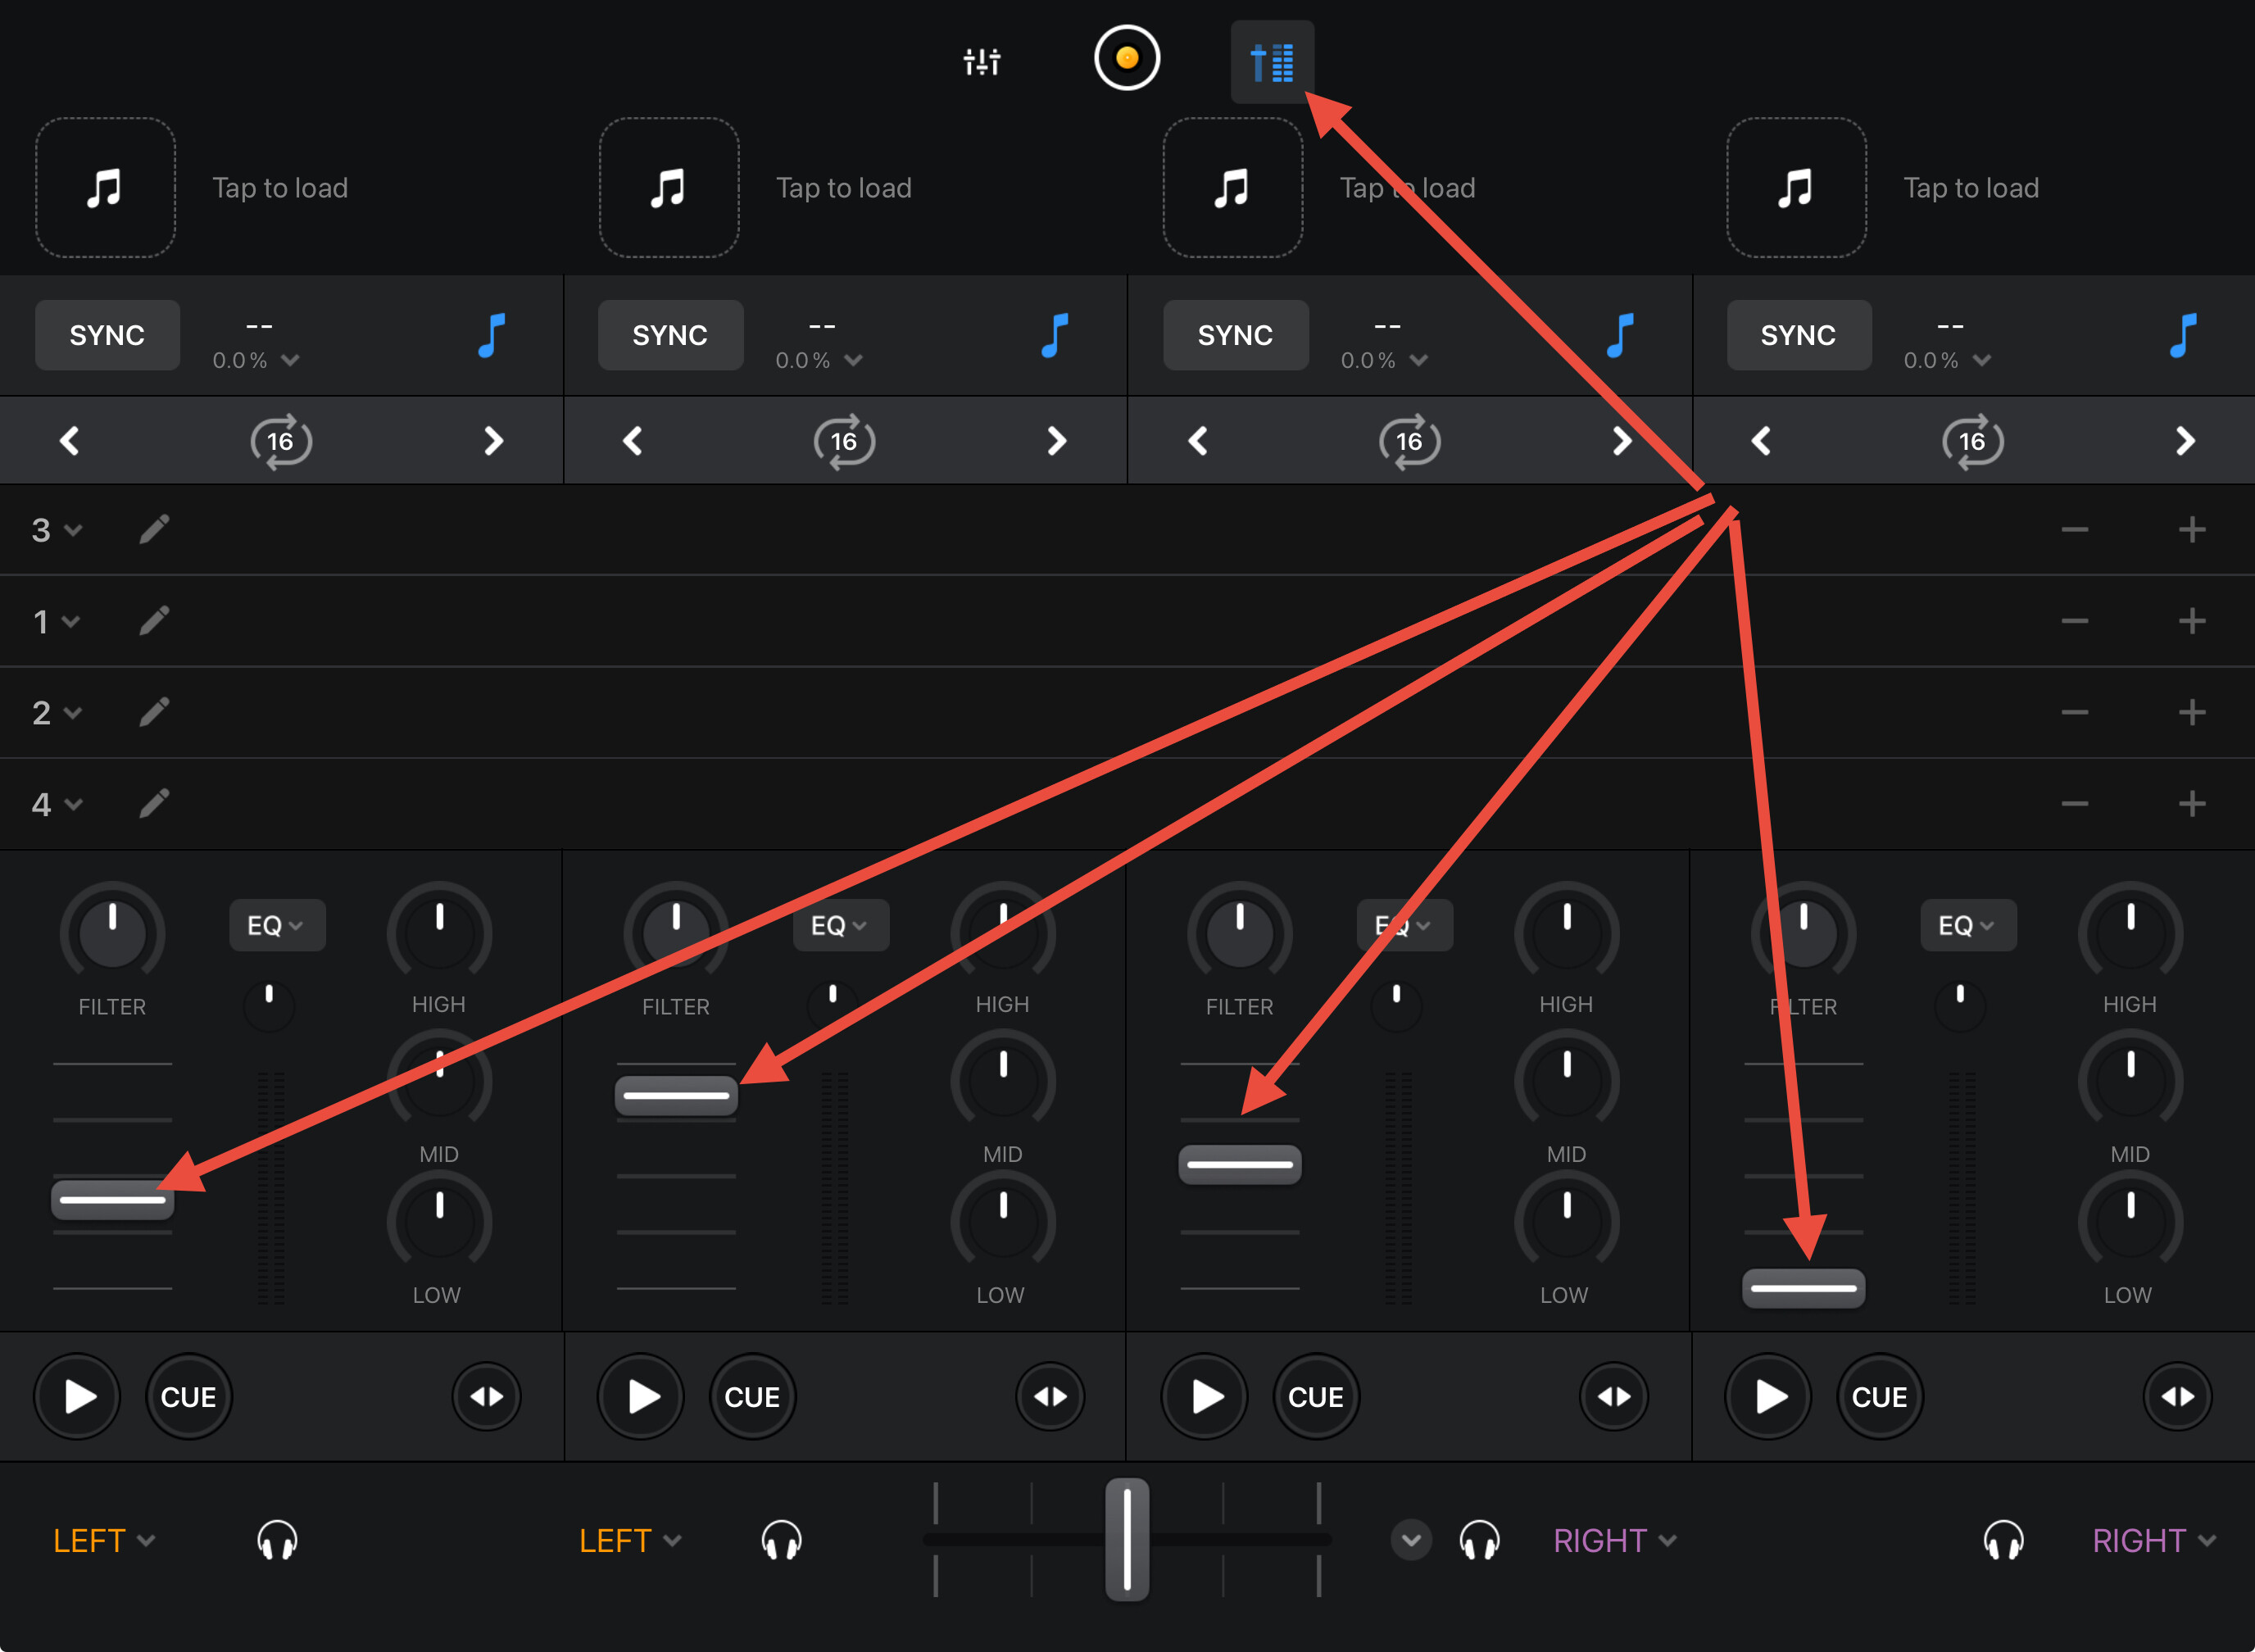Image resolution: width=2255 pixels, height=1652 pixels.
Task: Open the mixer sliders view icon
Action: pos(981,62)
